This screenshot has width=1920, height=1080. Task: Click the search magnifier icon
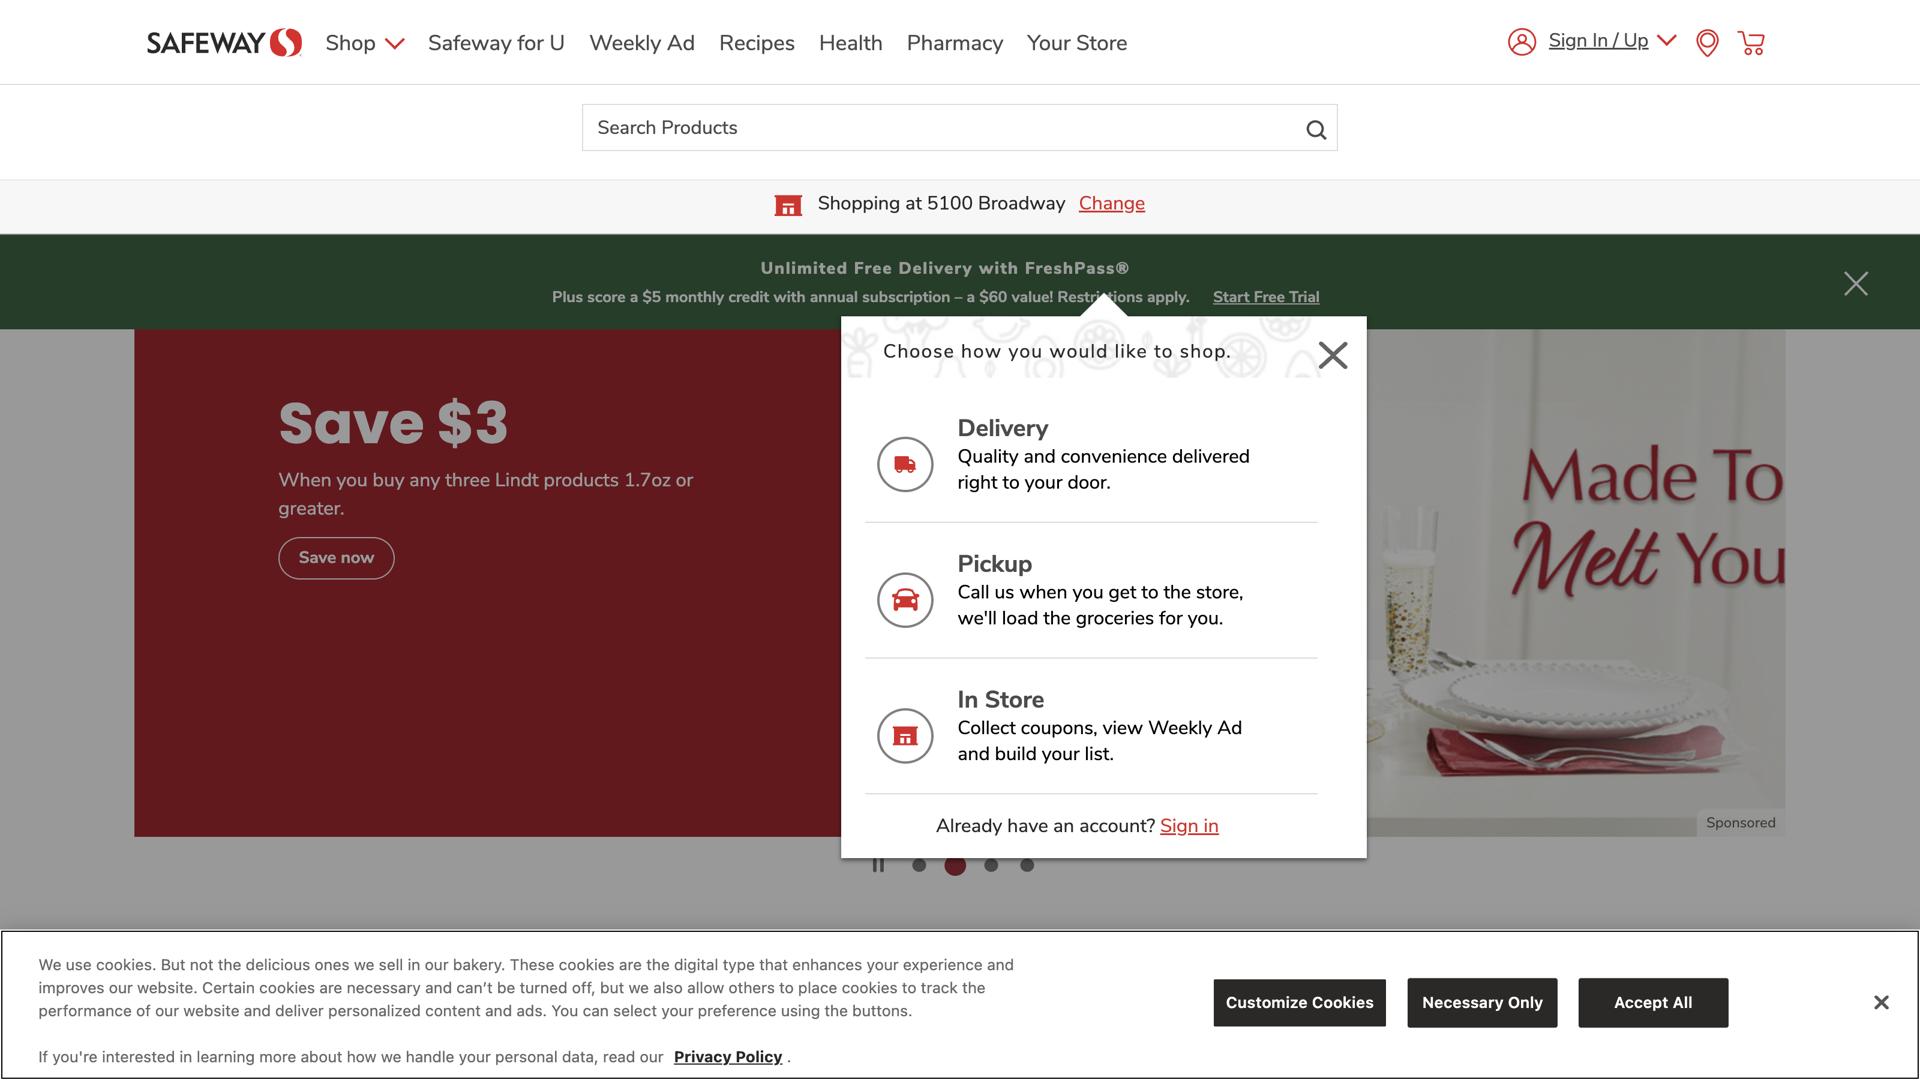1316,129
